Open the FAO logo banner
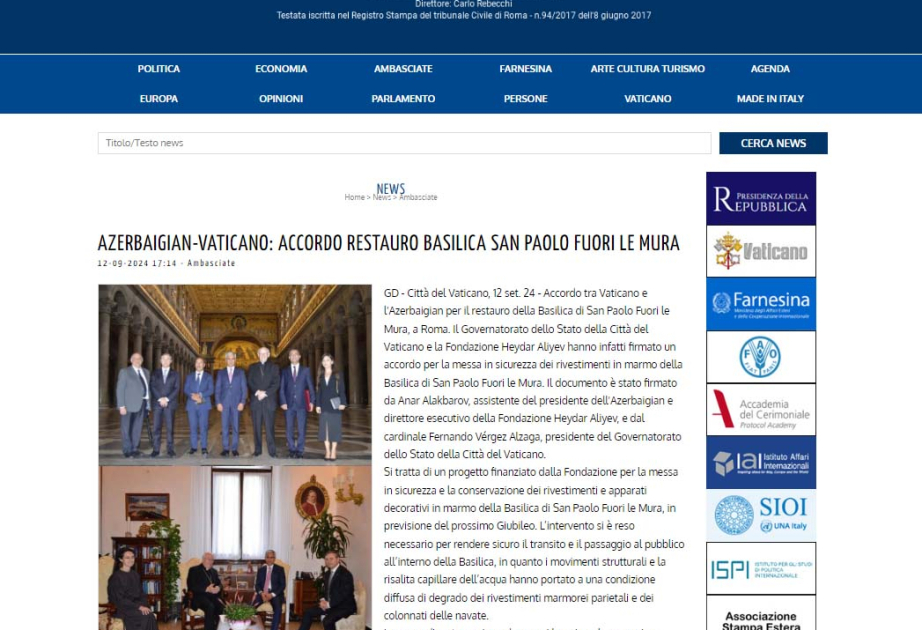 pos(761,357)
